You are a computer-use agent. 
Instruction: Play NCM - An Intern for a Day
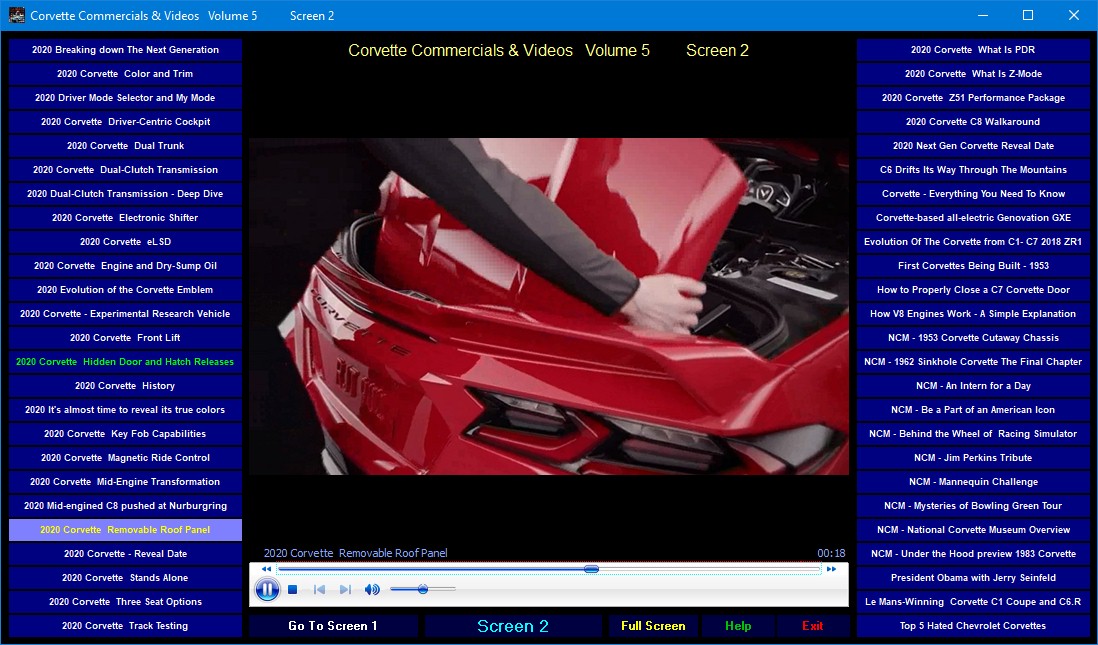coord(973,386)
